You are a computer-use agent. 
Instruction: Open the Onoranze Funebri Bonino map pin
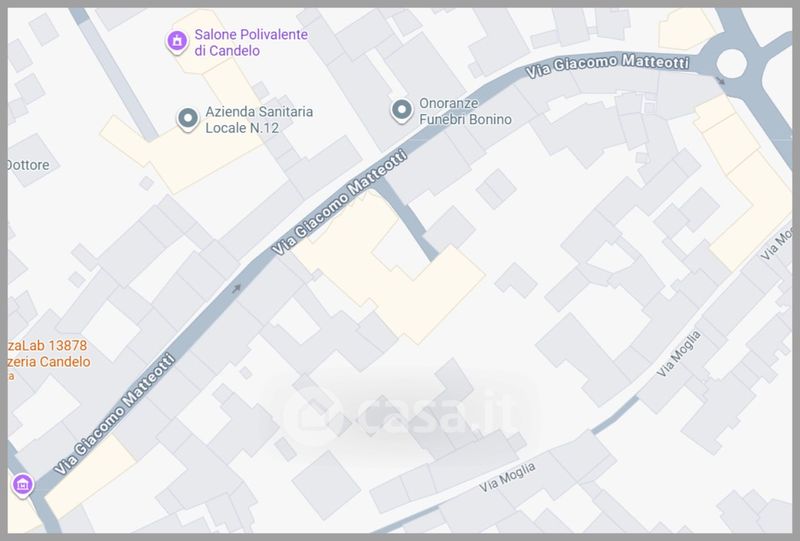coord(402,110)
